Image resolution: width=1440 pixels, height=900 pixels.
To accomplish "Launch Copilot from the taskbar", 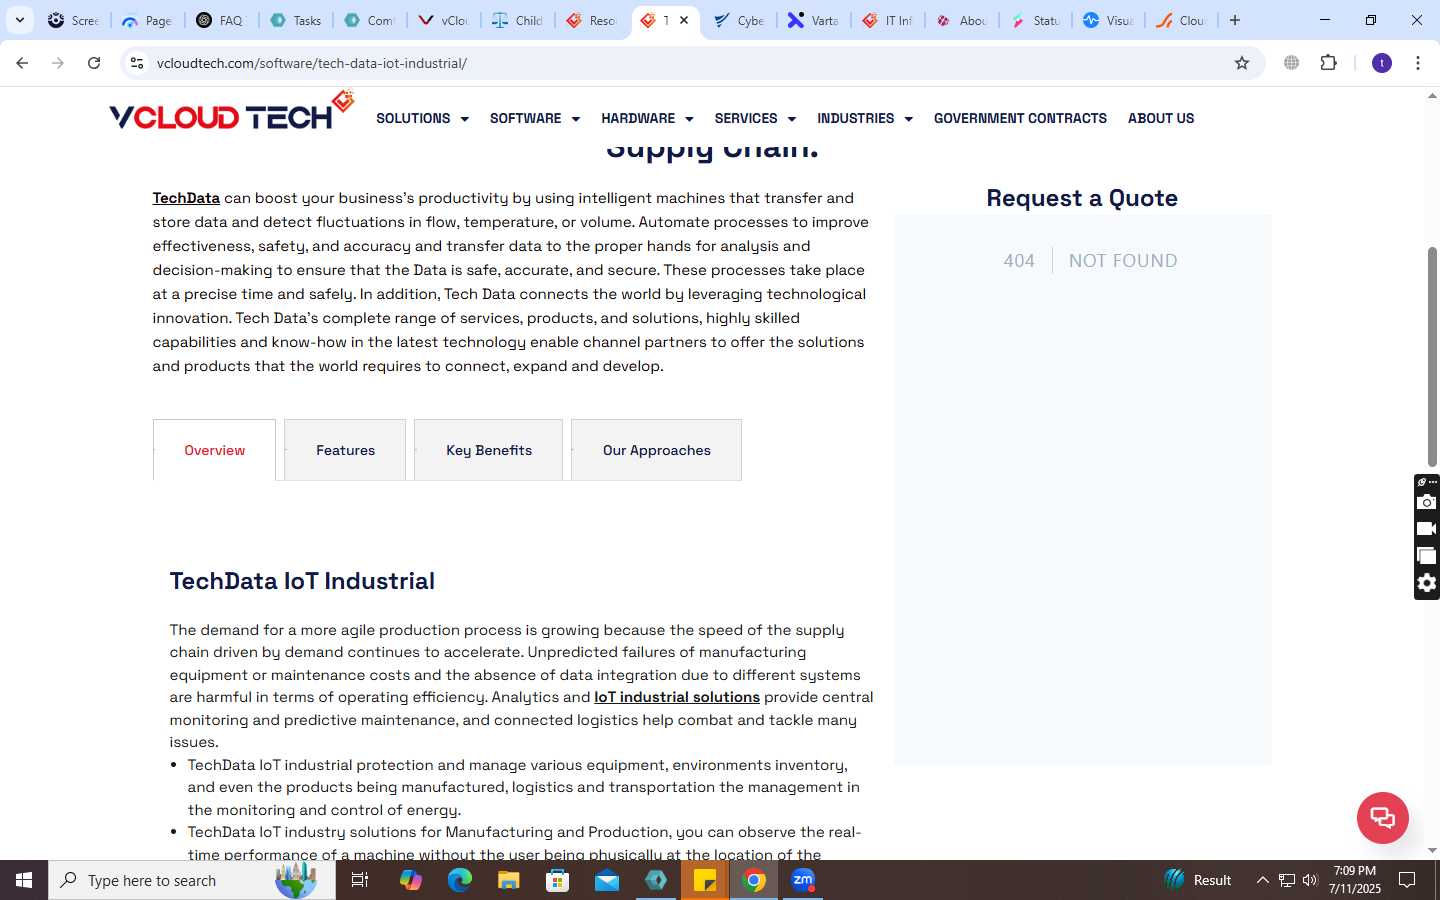I will 410,880.
